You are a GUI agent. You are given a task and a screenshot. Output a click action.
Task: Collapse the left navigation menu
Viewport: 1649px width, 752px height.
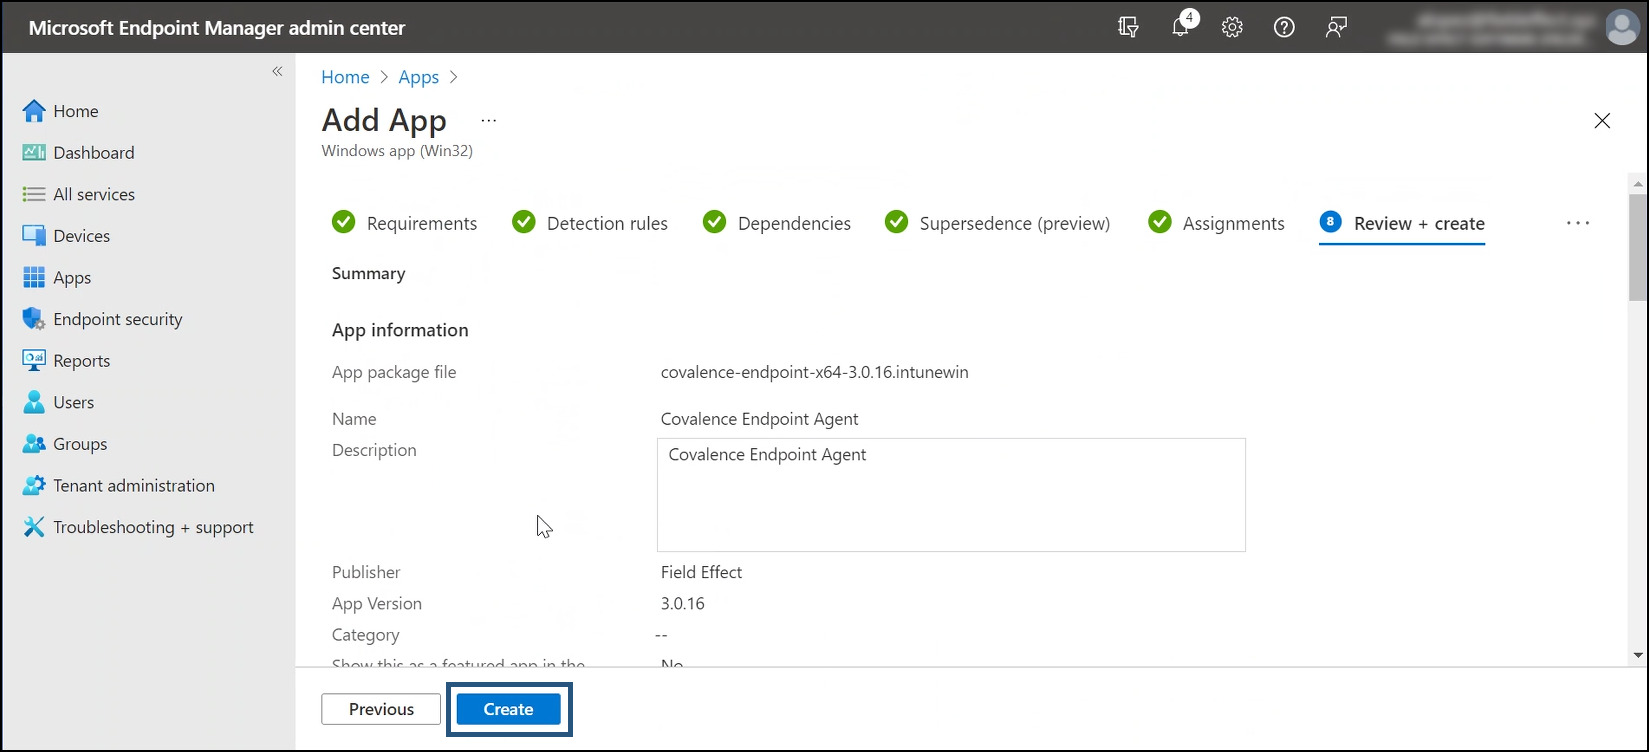[277, 71]
